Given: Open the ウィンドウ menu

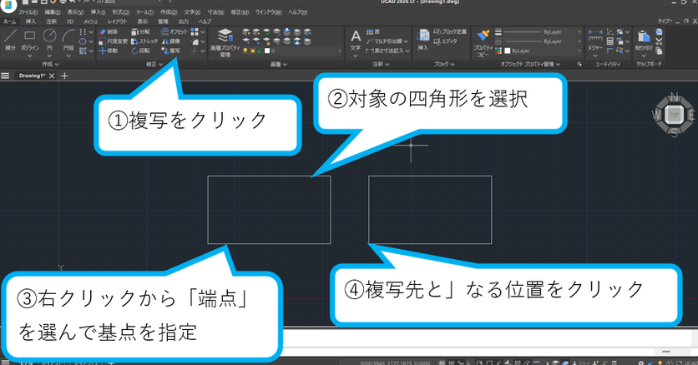Looking at the screenshot, I should pos(268,12).
